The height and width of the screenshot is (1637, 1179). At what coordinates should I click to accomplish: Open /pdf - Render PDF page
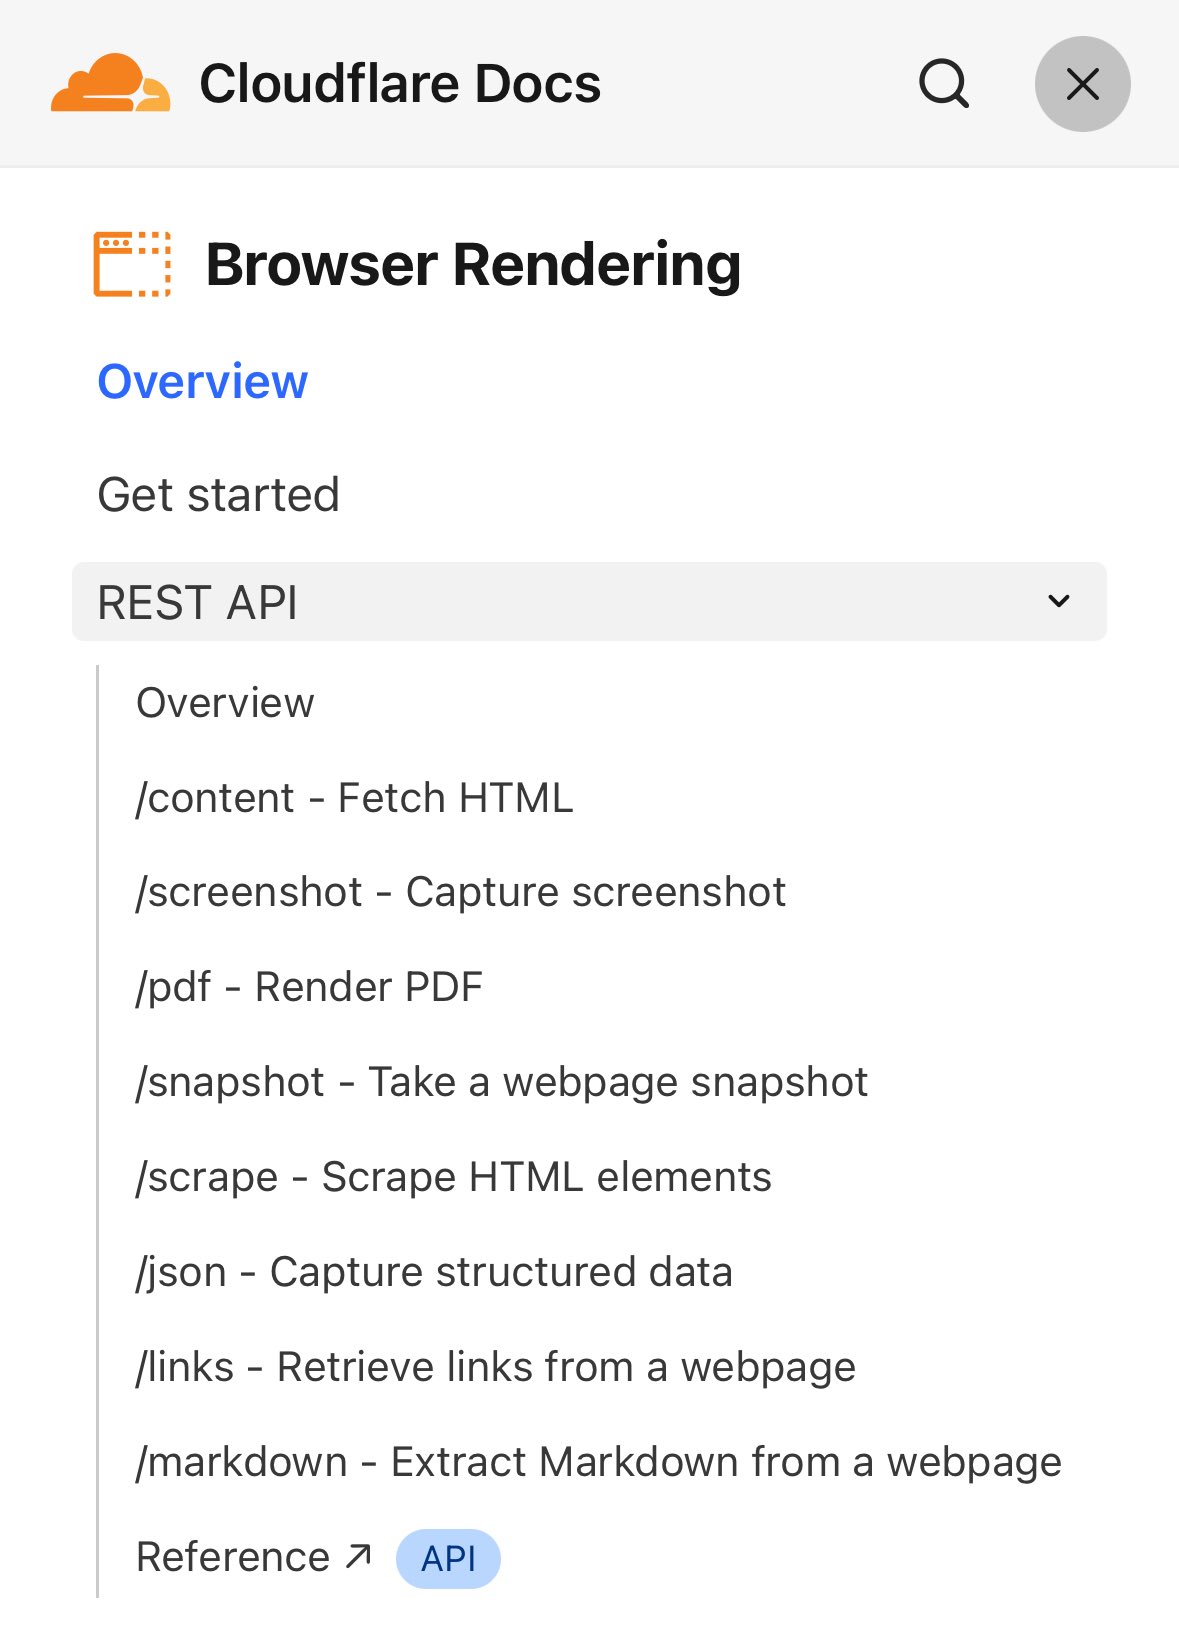tap(309, 987)
